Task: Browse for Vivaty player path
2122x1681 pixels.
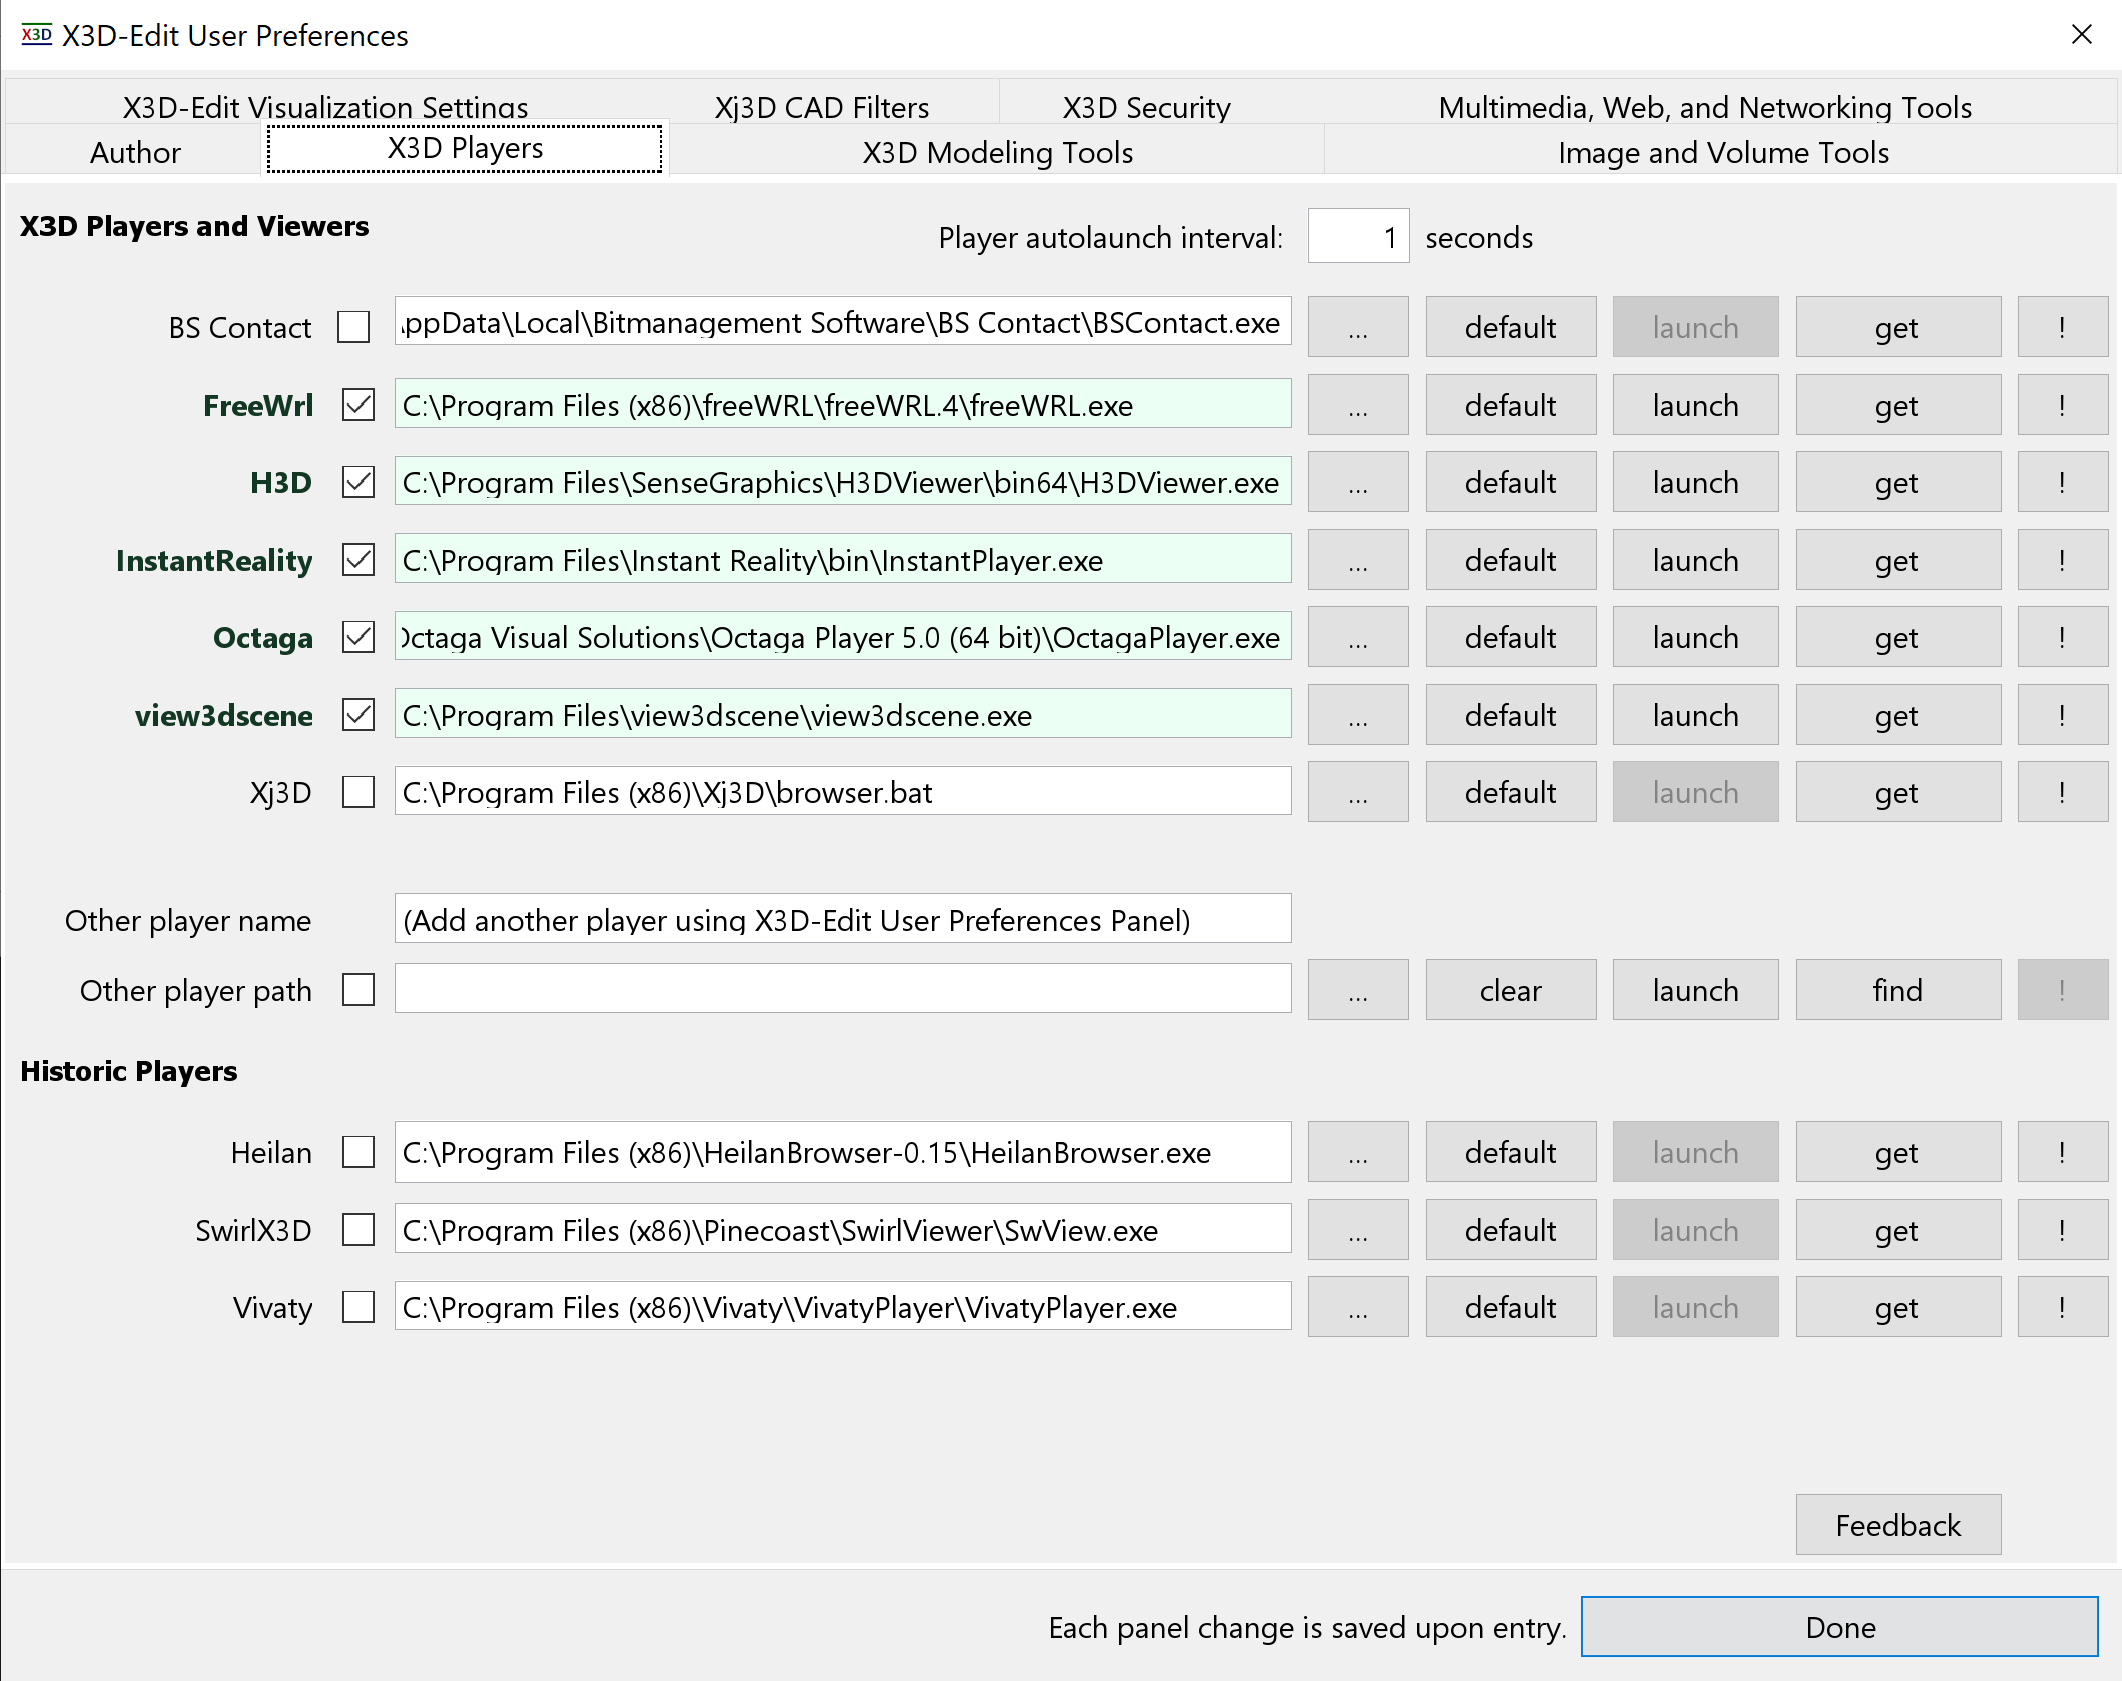Action: coord(1358,1307)
